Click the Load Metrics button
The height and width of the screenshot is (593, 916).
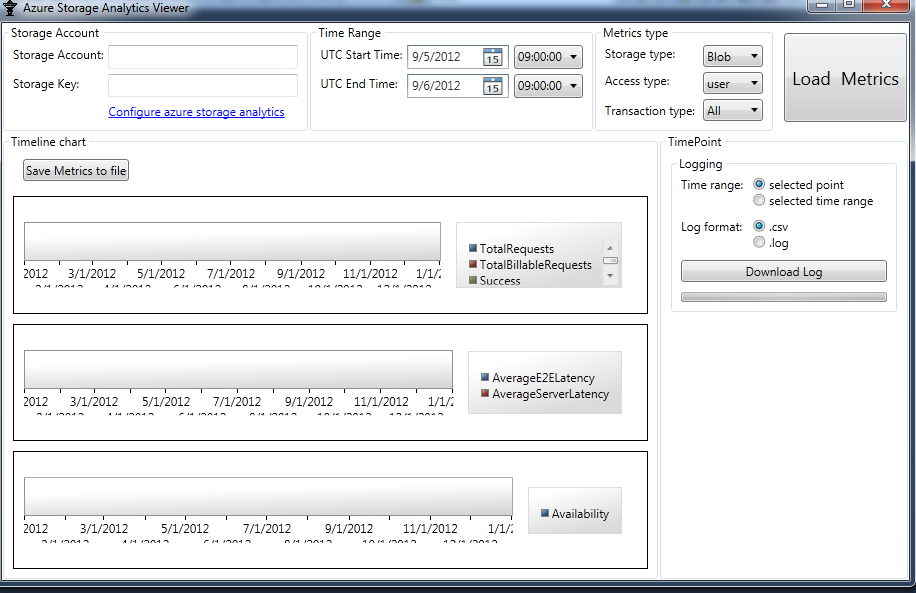coord(845,78)
